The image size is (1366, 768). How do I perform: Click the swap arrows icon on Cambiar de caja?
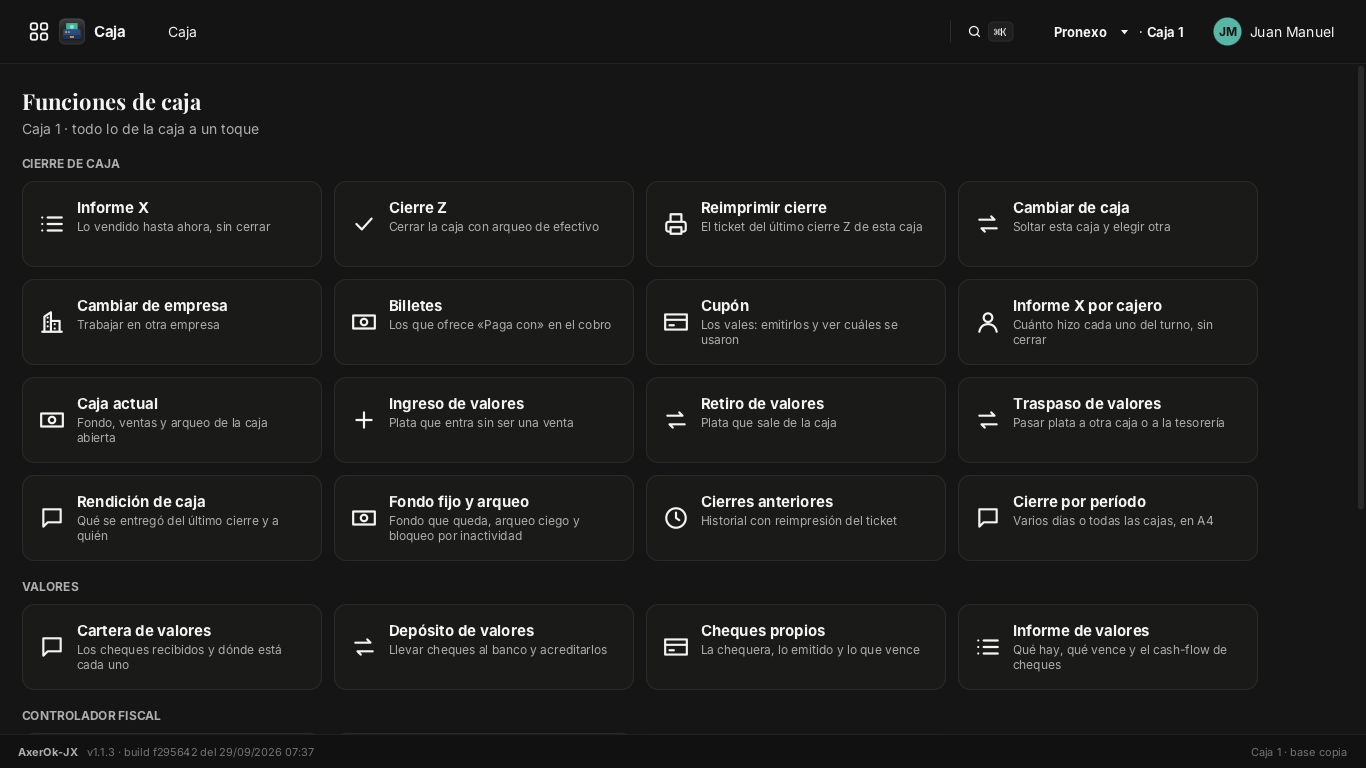point(988,224)
